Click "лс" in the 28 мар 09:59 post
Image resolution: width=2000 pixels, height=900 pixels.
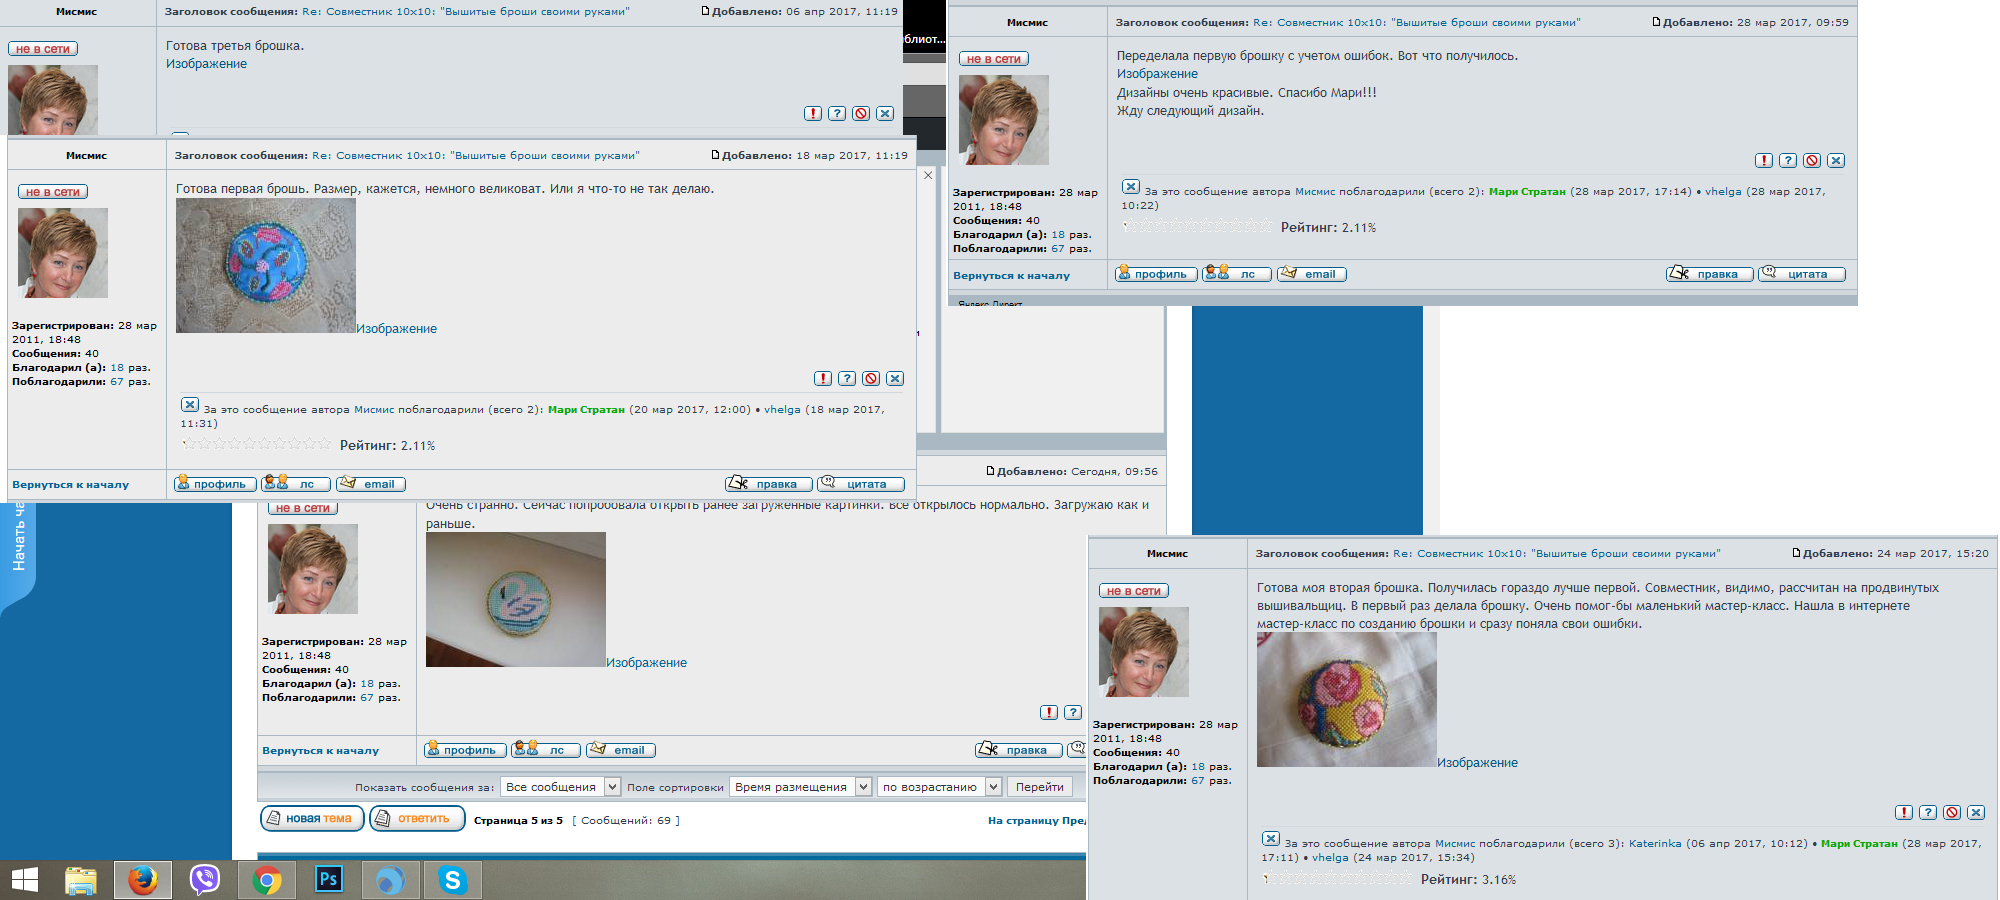click(1237, 274)
